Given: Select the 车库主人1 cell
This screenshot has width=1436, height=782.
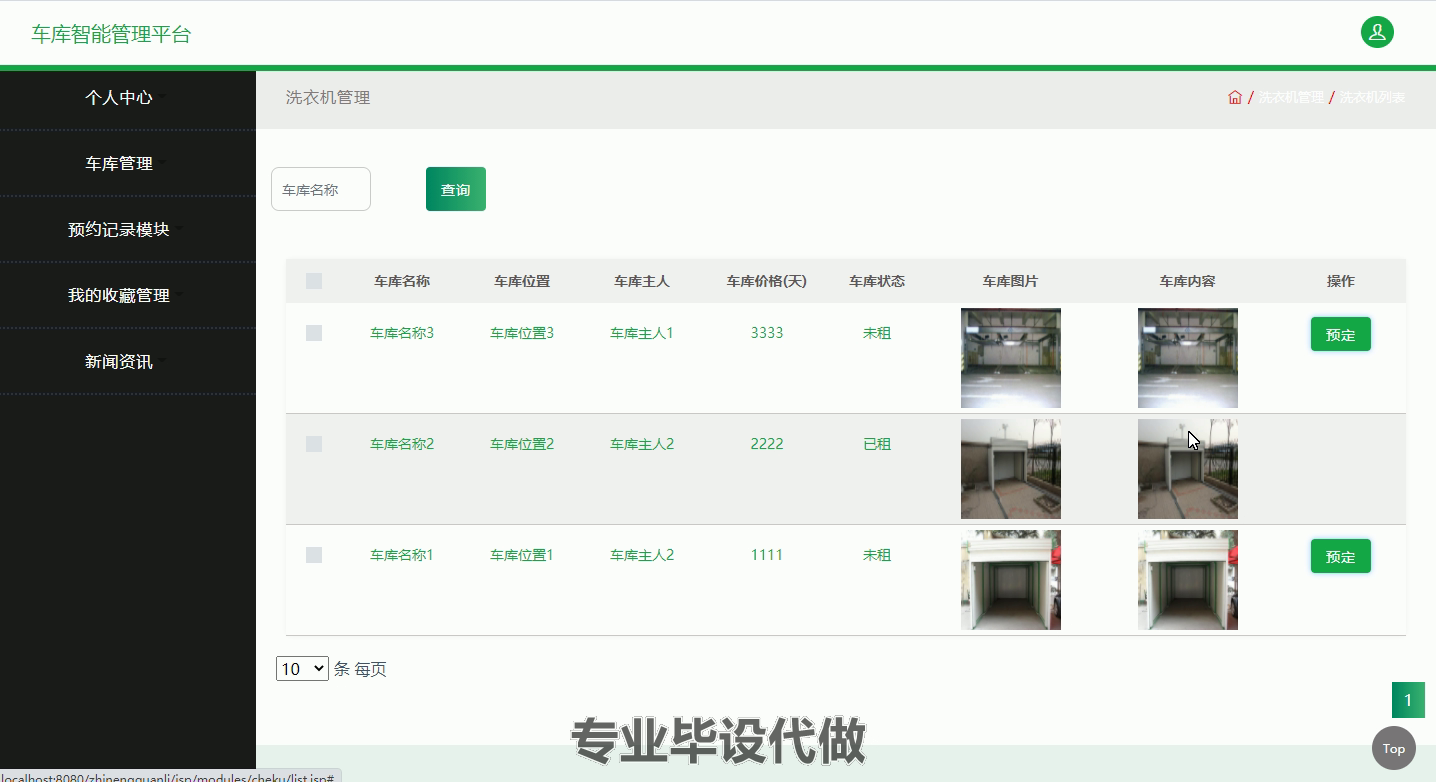Looking at the screenshot, I should pos(642,333).
